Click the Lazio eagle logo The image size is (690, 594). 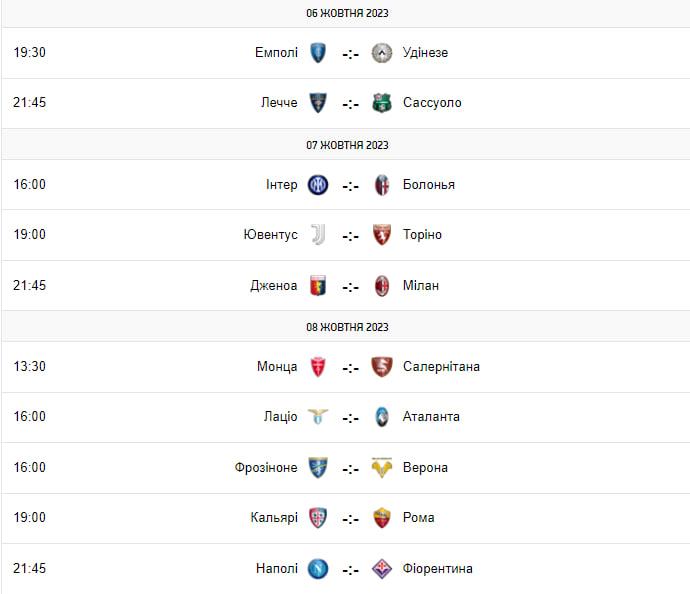pos(318,416)
